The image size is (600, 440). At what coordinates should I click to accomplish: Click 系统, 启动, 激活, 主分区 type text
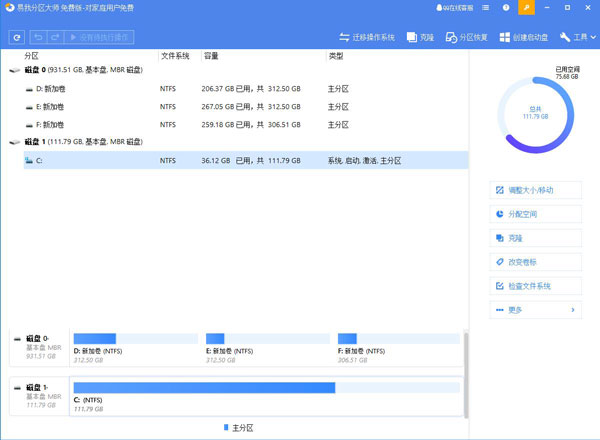tap(364, 161)
